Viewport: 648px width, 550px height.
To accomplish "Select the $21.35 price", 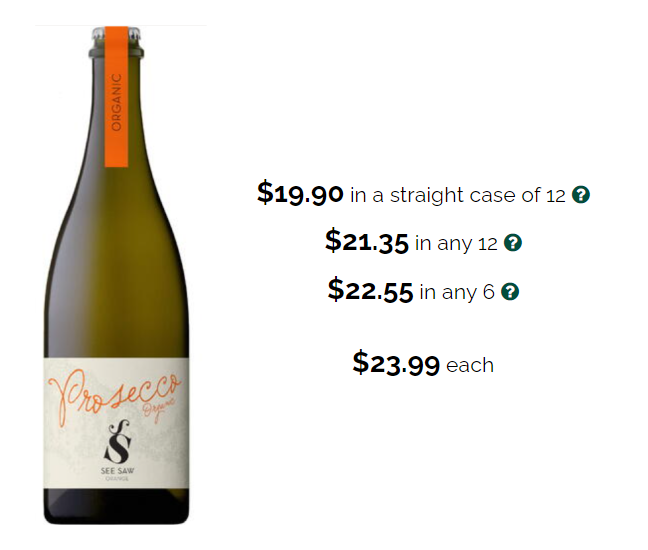I will click(367, 241).
